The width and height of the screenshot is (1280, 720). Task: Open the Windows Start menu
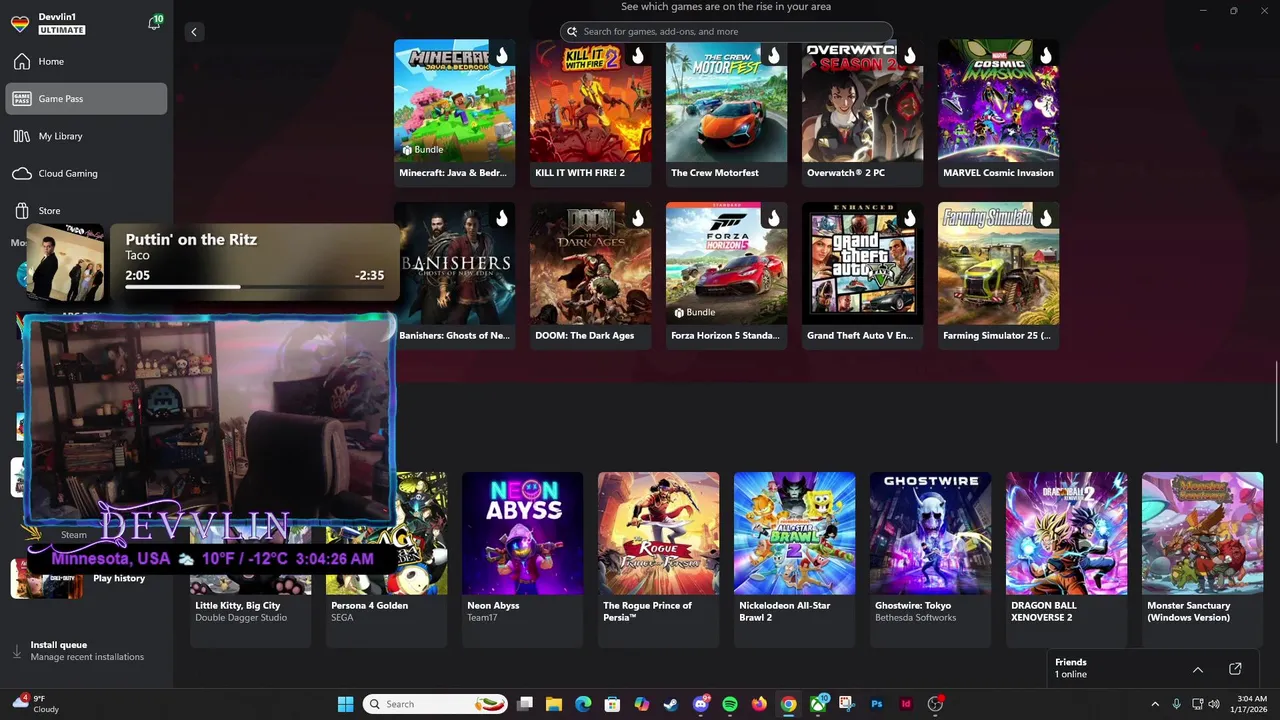(x=345, y=704)
